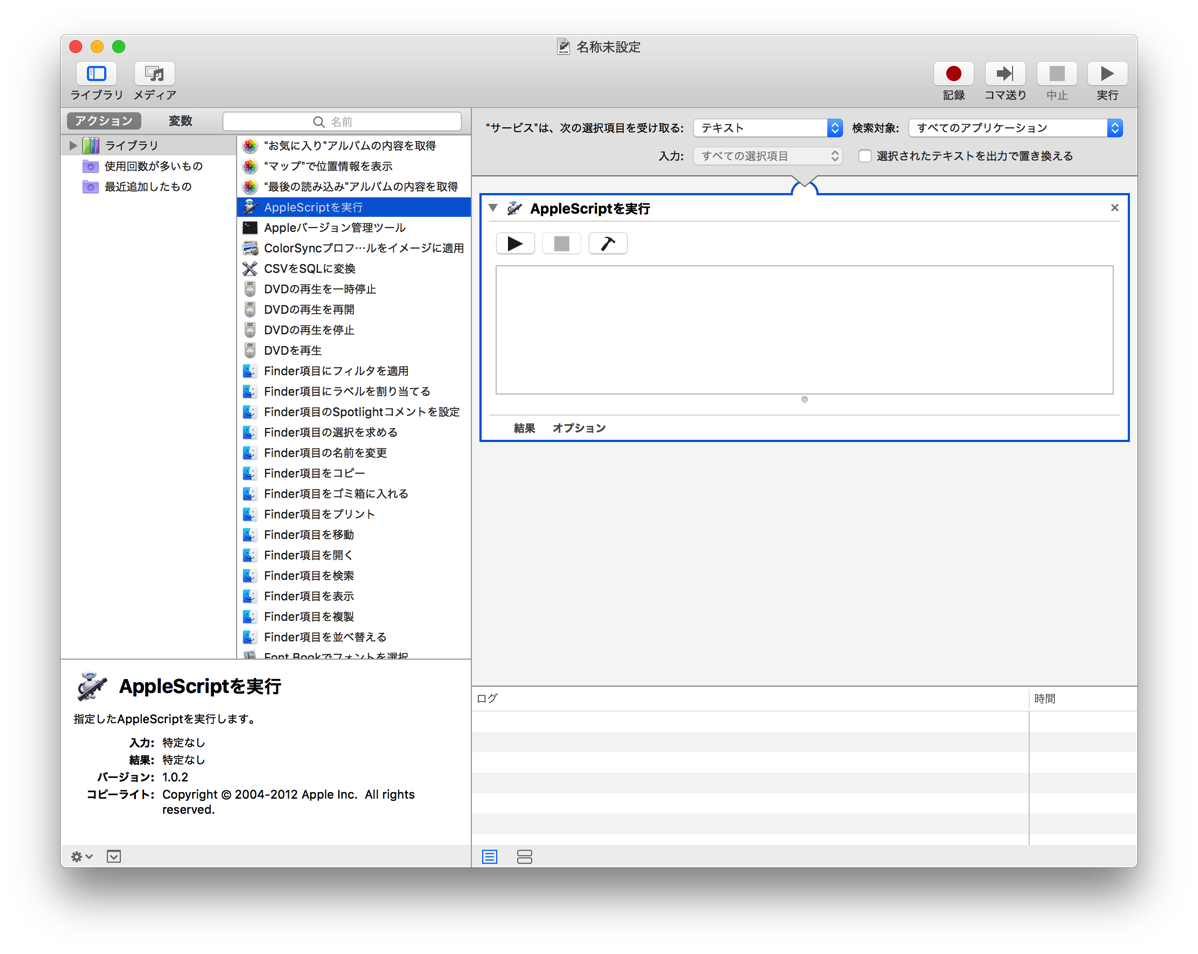Select Finder項目を移動 action

[x=354, y=535]
